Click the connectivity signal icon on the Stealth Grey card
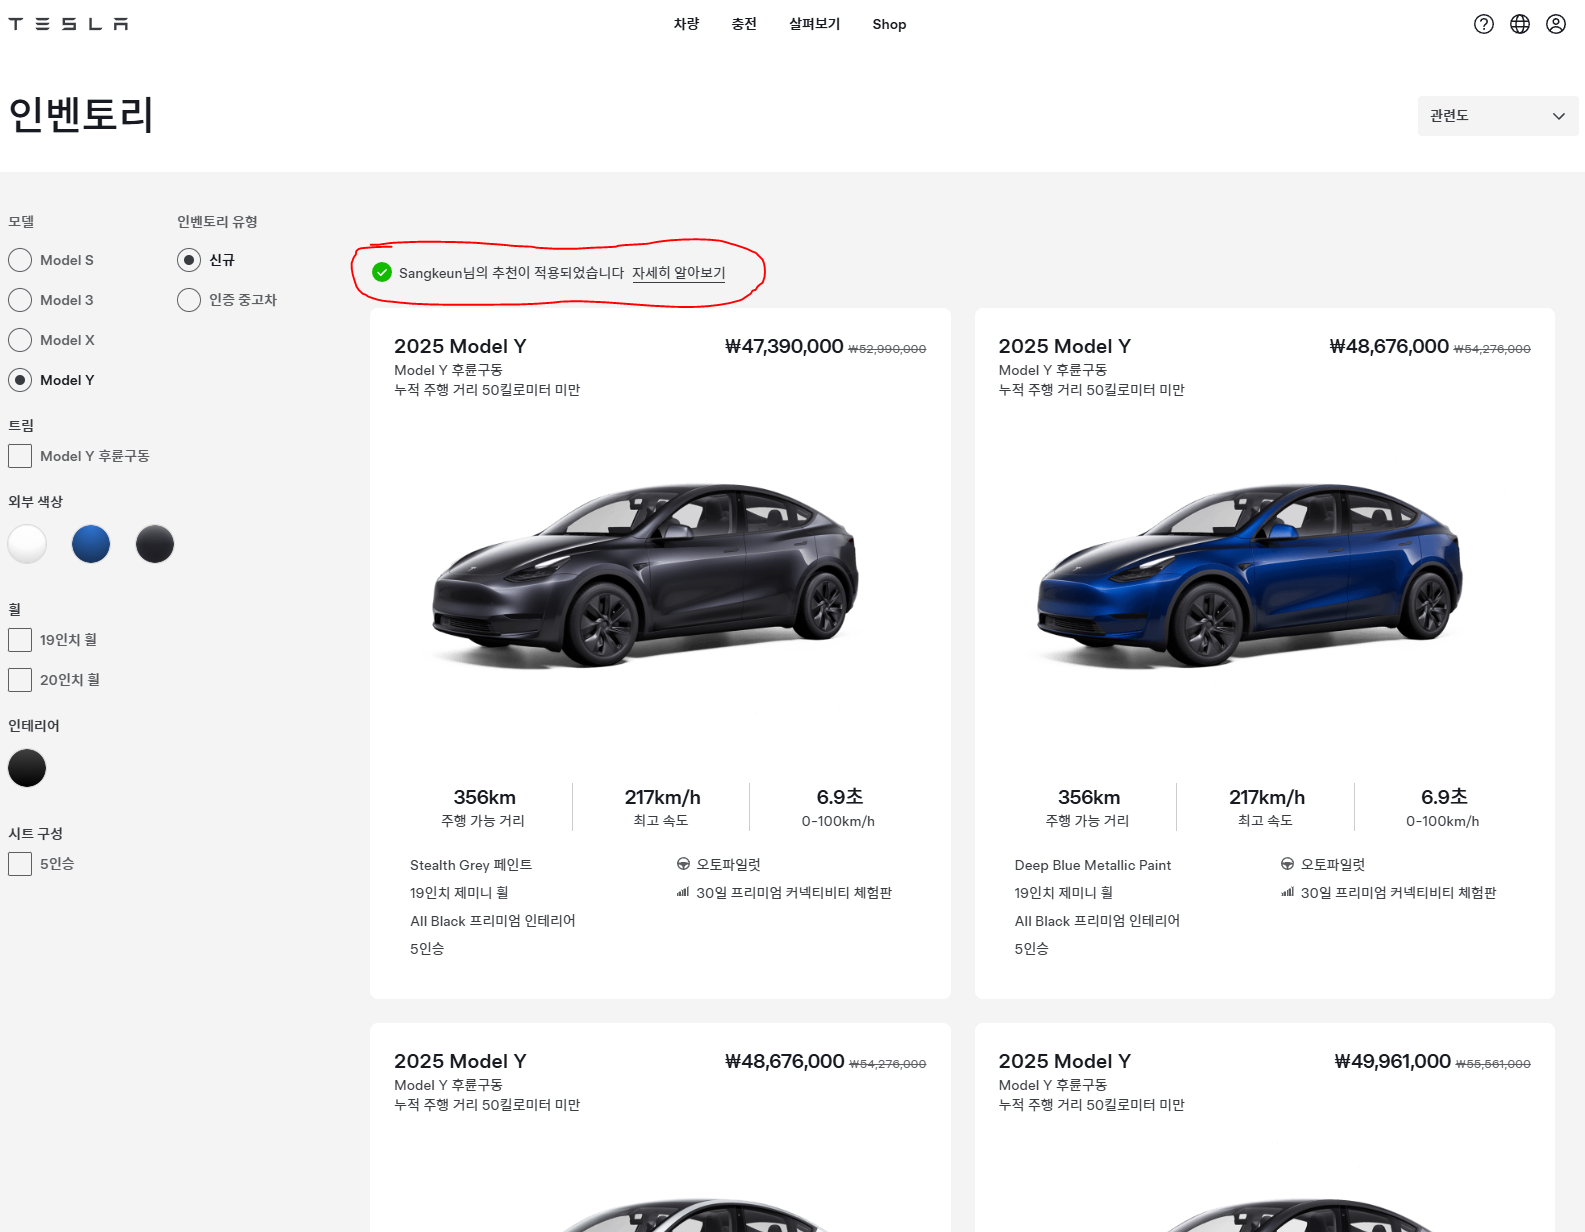Screen dimensions: 1585x1232 point(683,892)
